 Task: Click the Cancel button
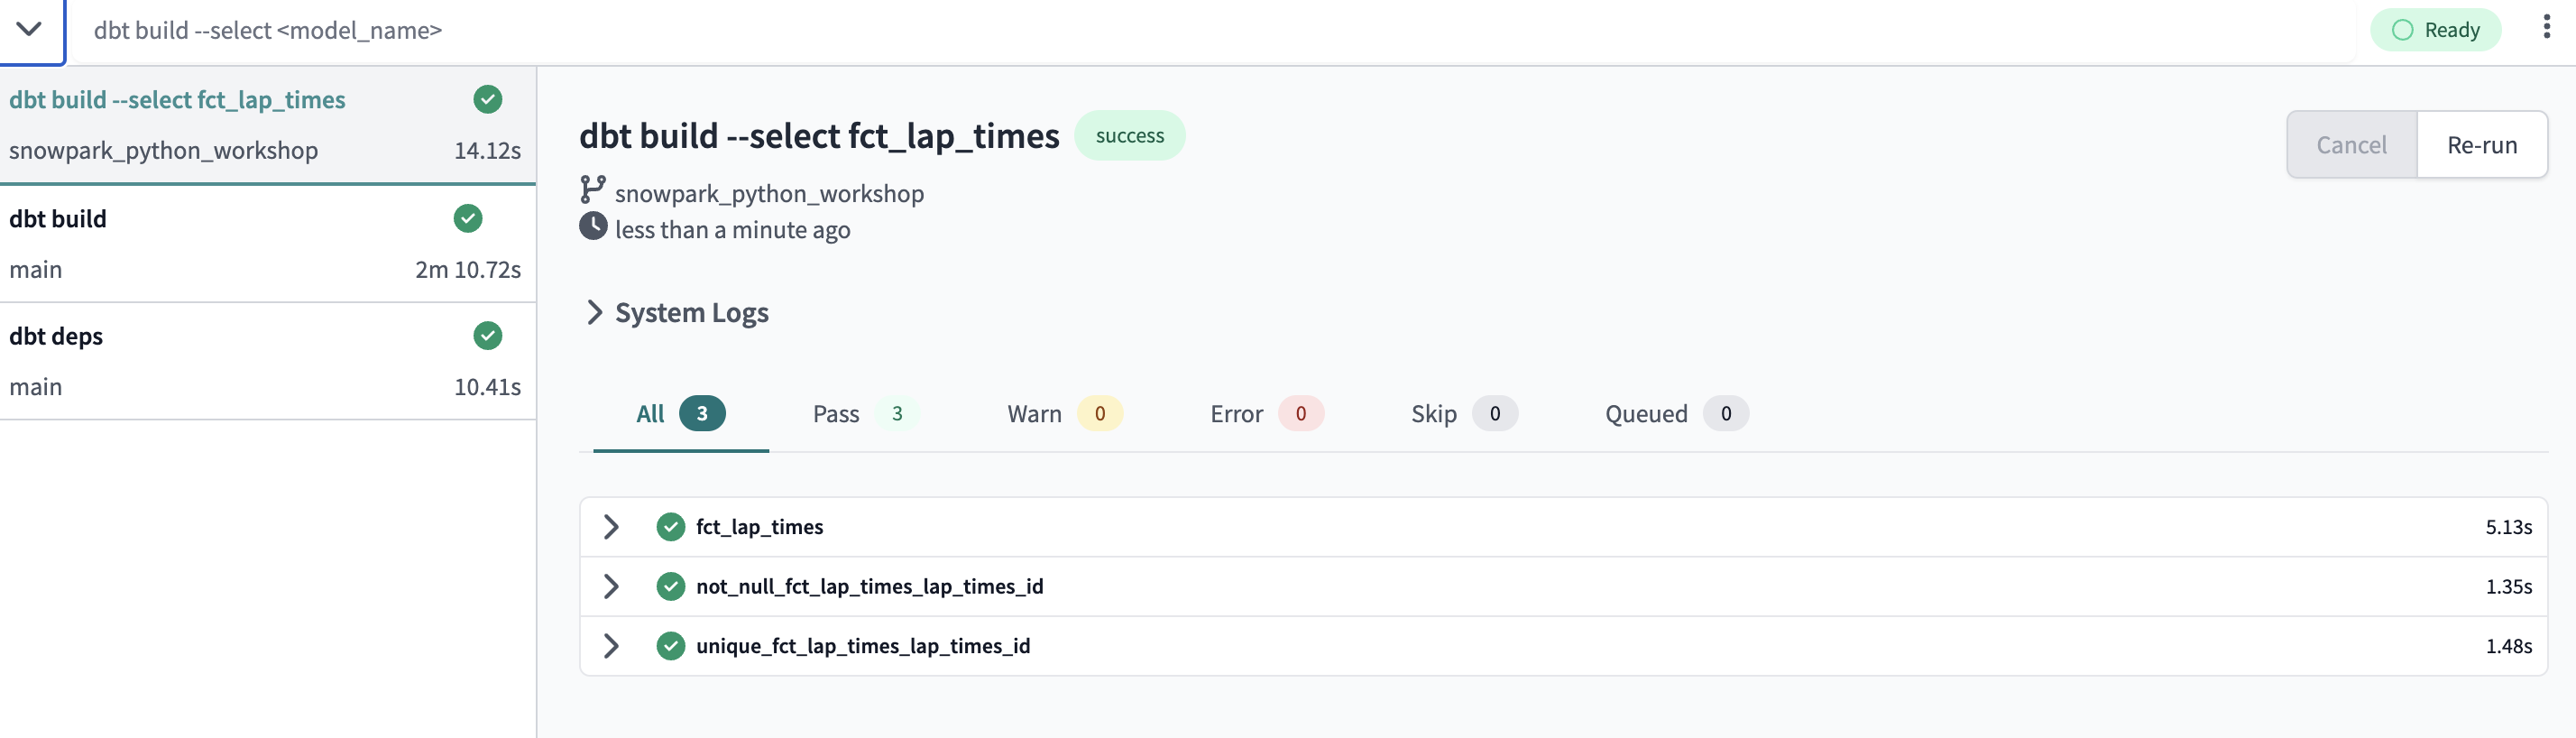click(x=2350, y=144)
